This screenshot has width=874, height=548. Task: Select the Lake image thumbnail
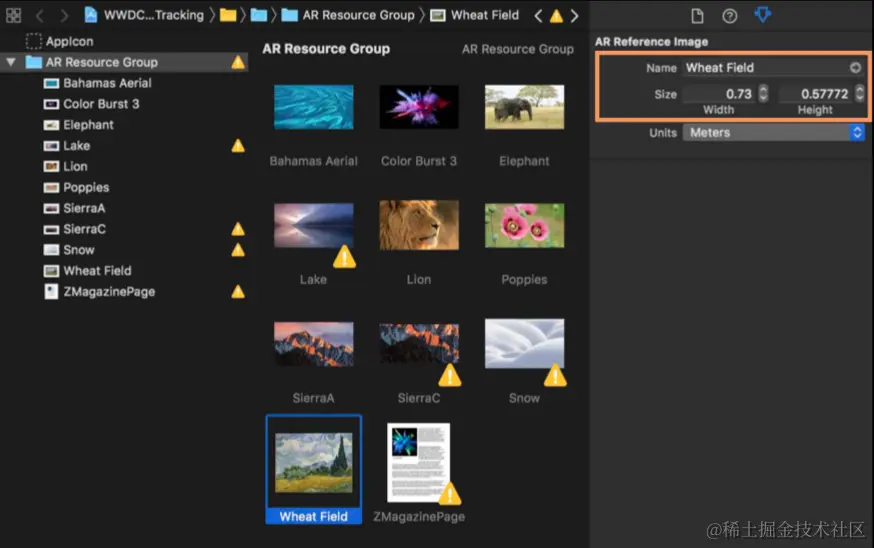coord(314,225)
